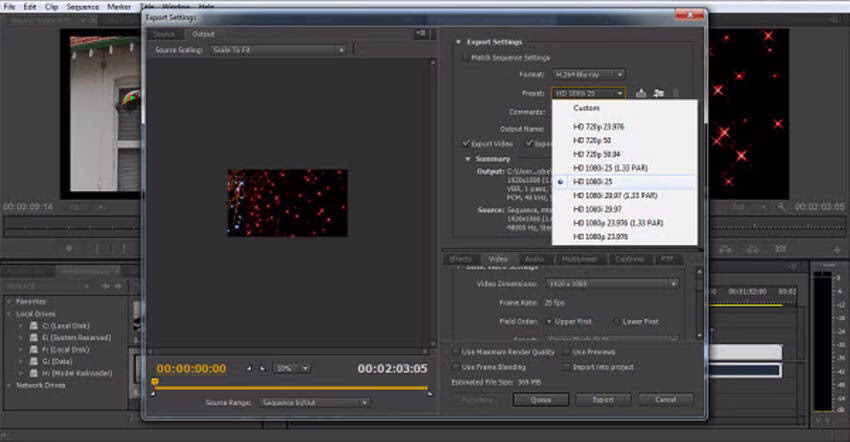Open the Format dropdown
This screenshot has height=442, width=850.
click(x=590, y=74)
